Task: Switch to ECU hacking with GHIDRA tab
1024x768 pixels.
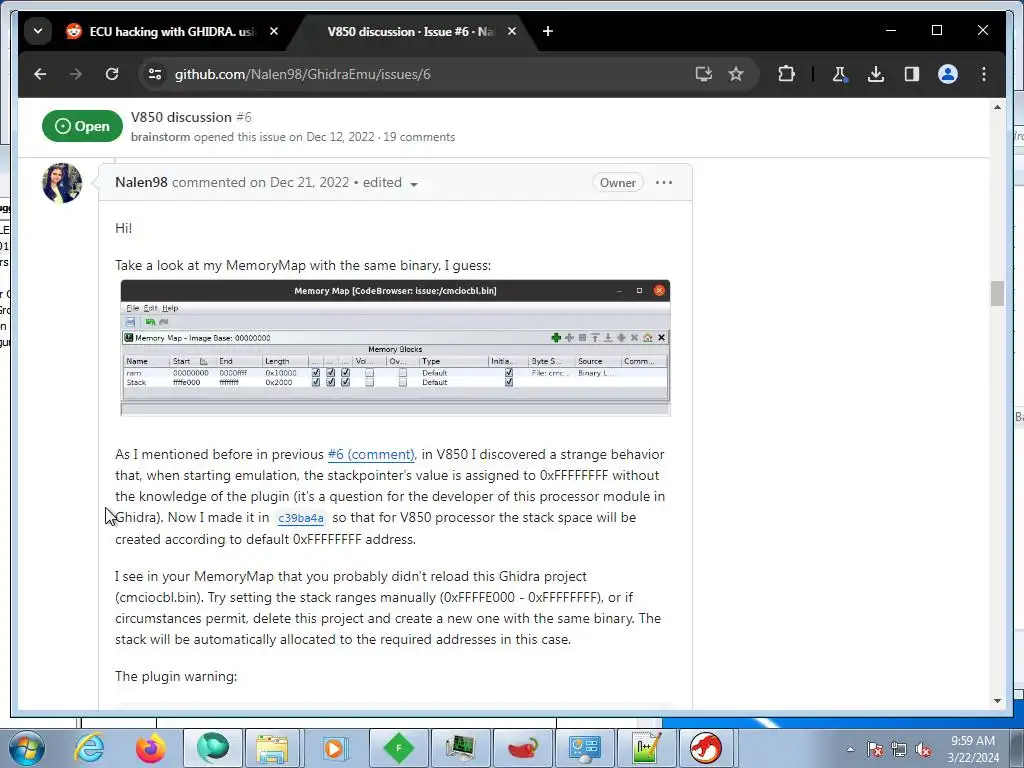Action: pyautogui.click(x=172, y=31)
